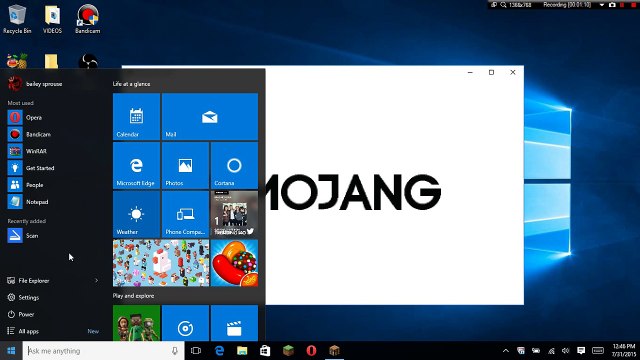Screen dimensions: 640x360
Task: Select the active Minecraft crafting-table taskbar icon
Action: [x=334, y=351]
